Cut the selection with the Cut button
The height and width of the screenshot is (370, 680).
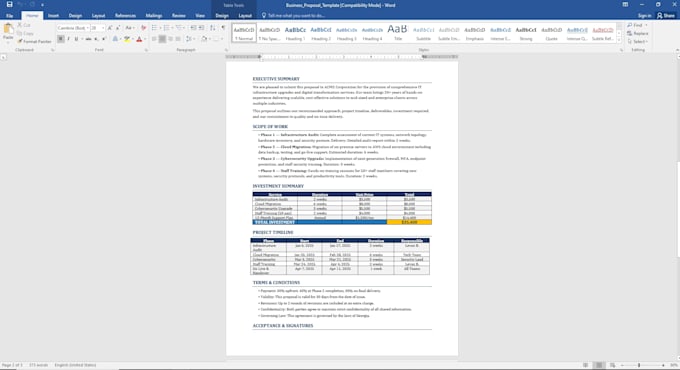[24, 25]
